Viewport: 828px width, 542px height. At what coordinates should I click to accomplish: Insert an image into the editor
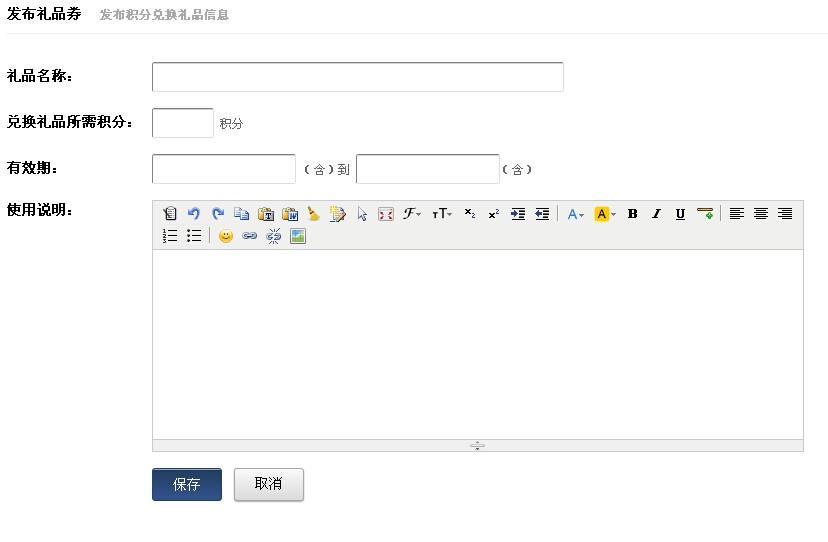tap(297, 236)
